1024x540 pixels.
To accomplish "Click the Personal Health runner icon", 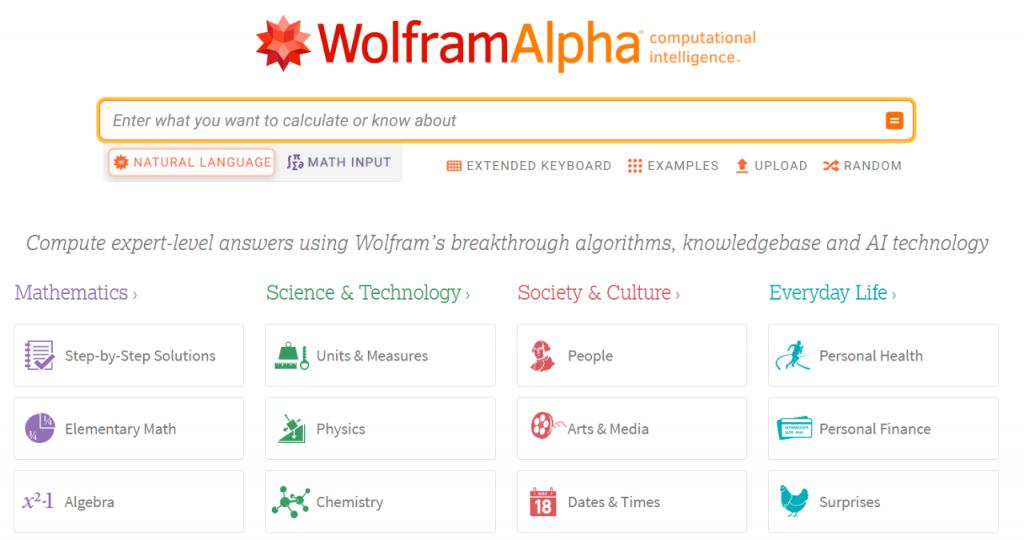I will 793,356.
